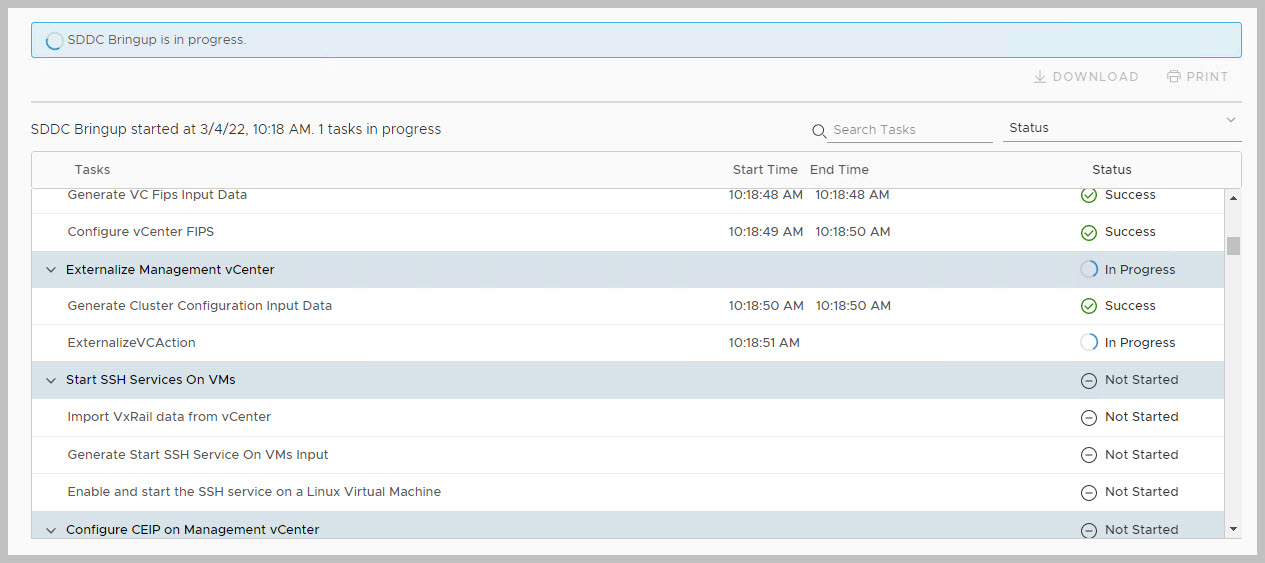Focus the Search Tasks input field
The width and height of the screenshot is (1265, 563).
tap(910, 130)
